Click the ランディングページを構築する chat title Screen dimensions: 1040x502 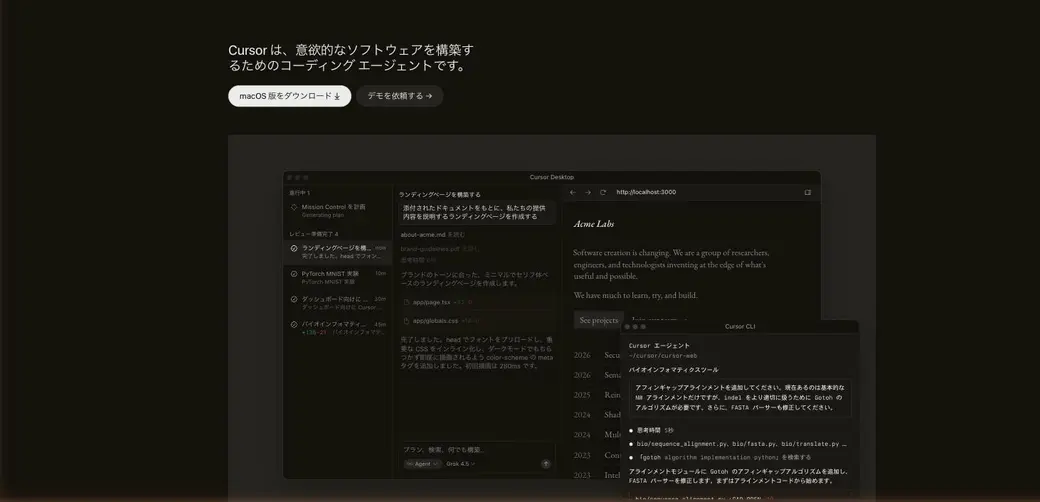tap(440, 194)
